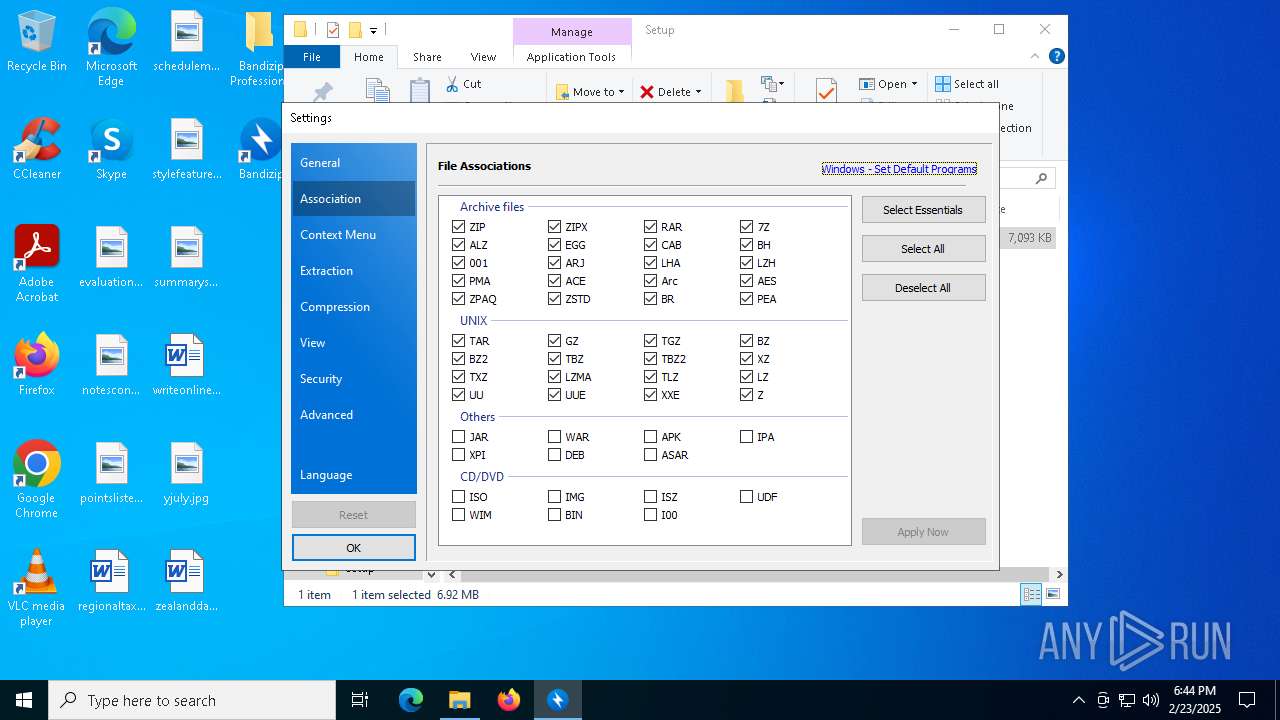
Task: Open the notification center icon
Action: click(1247, 700)
